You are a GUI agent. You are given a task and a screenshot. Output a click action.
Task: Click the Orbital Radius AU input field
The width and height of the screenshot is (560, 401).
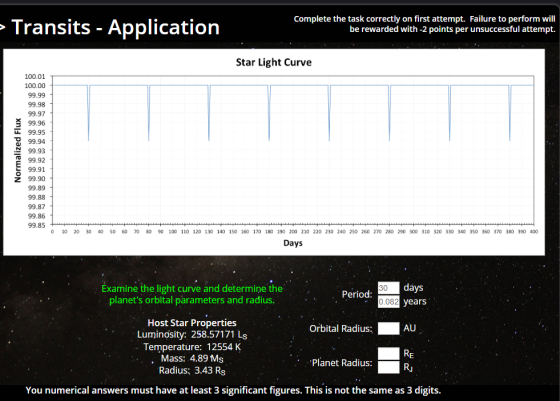[389, 328]
